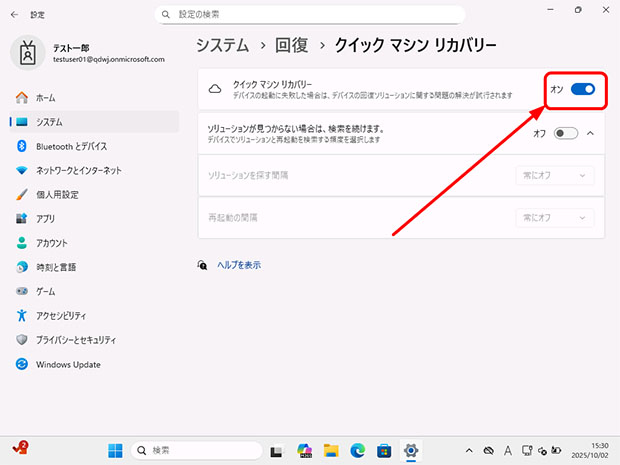Open the 再起動の間隔 dropdown
This screenshot has width=620, height=465.
point(555,217)
